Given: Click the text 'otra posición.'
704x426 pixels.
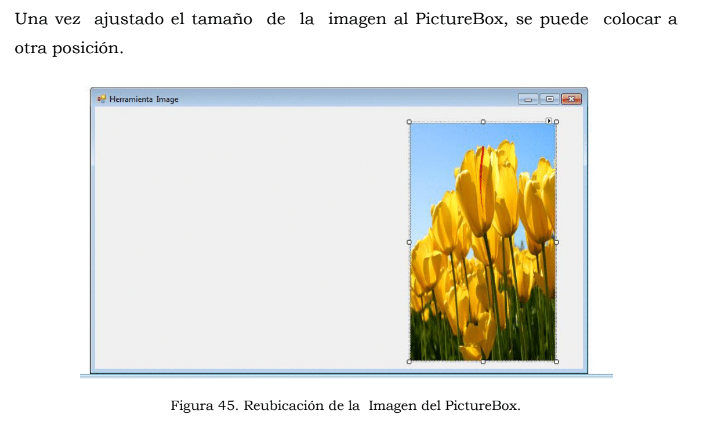Looking at the screenshot, I should click(69, 48).
